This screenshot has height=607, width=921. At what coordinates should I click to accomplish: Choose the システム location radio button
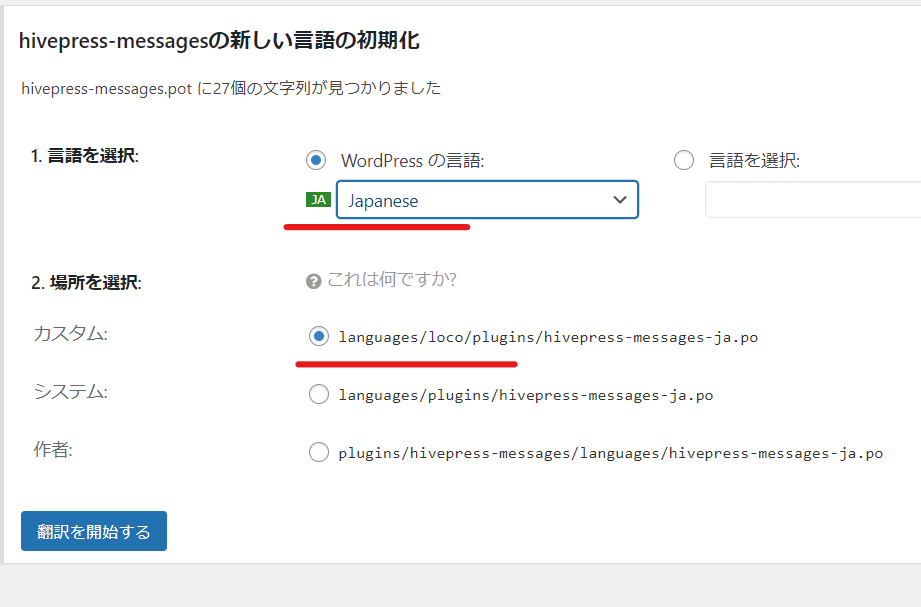tap(319, 394)
